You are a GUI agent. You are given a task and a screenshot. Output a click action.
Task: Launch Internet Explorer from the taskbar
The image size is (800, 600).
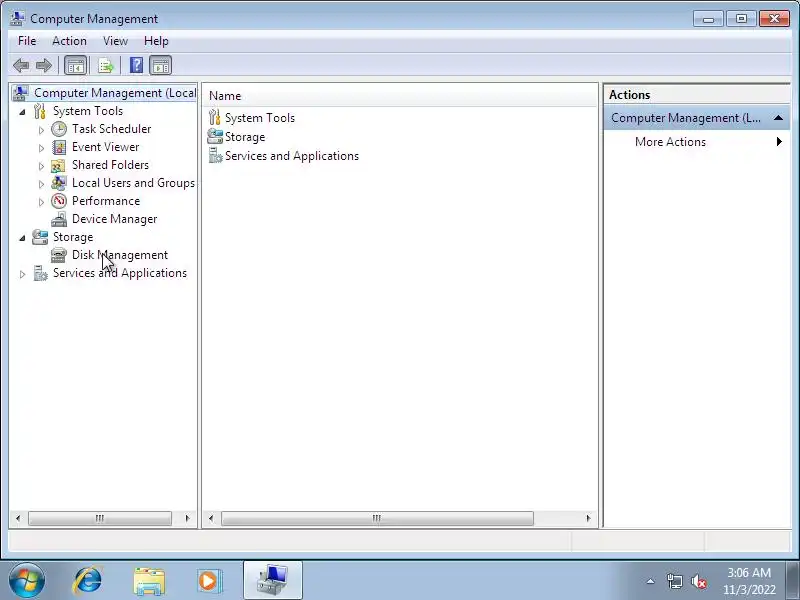point(88,581)
